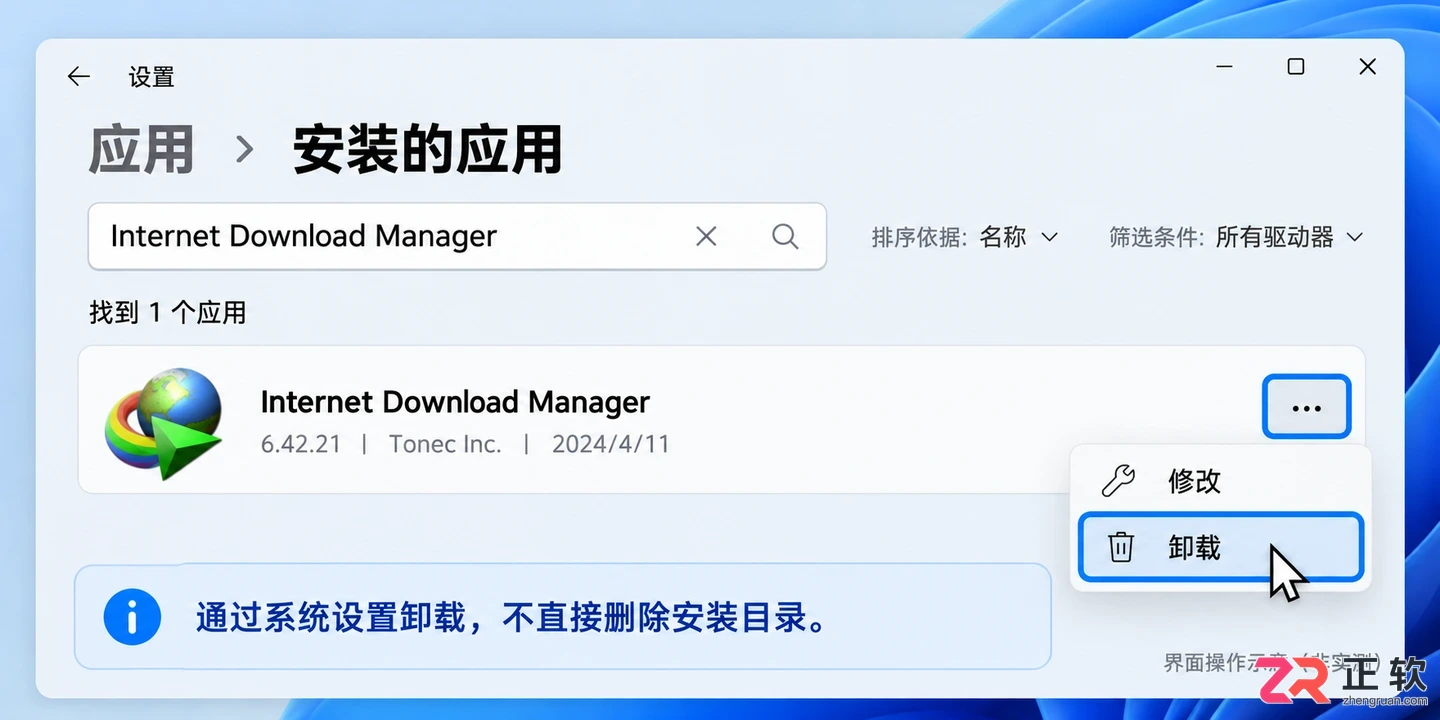
Task: Click the tip text 通过系统设置卸载，不直接删除安装目录。
Action: click(x=512, y=617)
